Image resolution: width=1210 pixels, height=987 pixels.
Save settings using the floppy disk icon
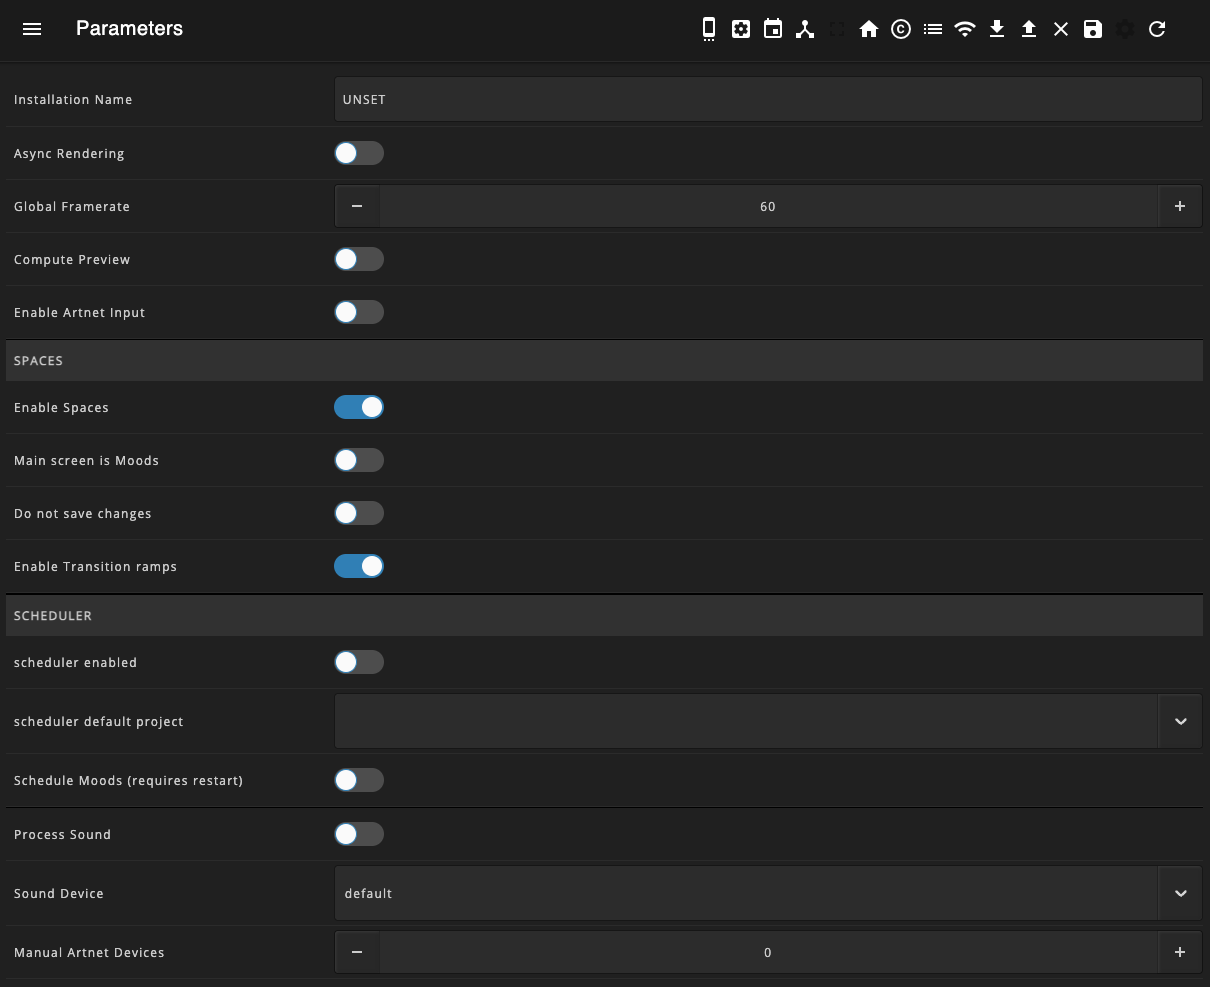(1092, 29)
